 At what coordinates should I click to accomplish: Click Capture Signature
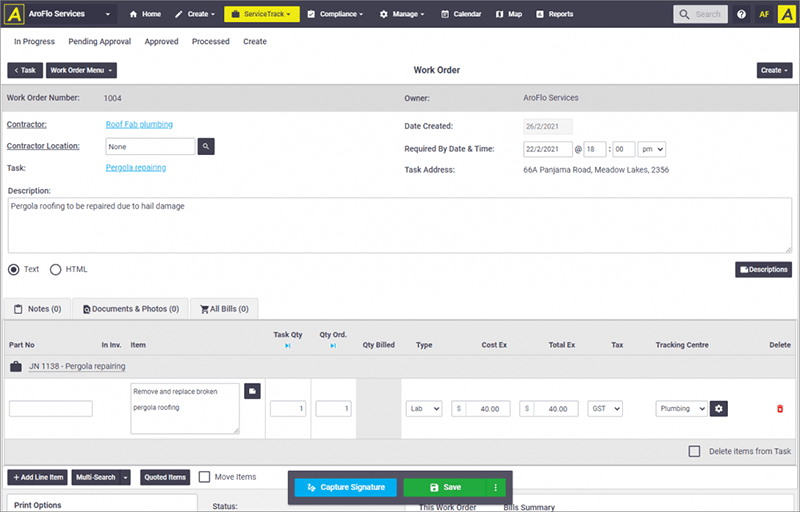pos(346,488)
